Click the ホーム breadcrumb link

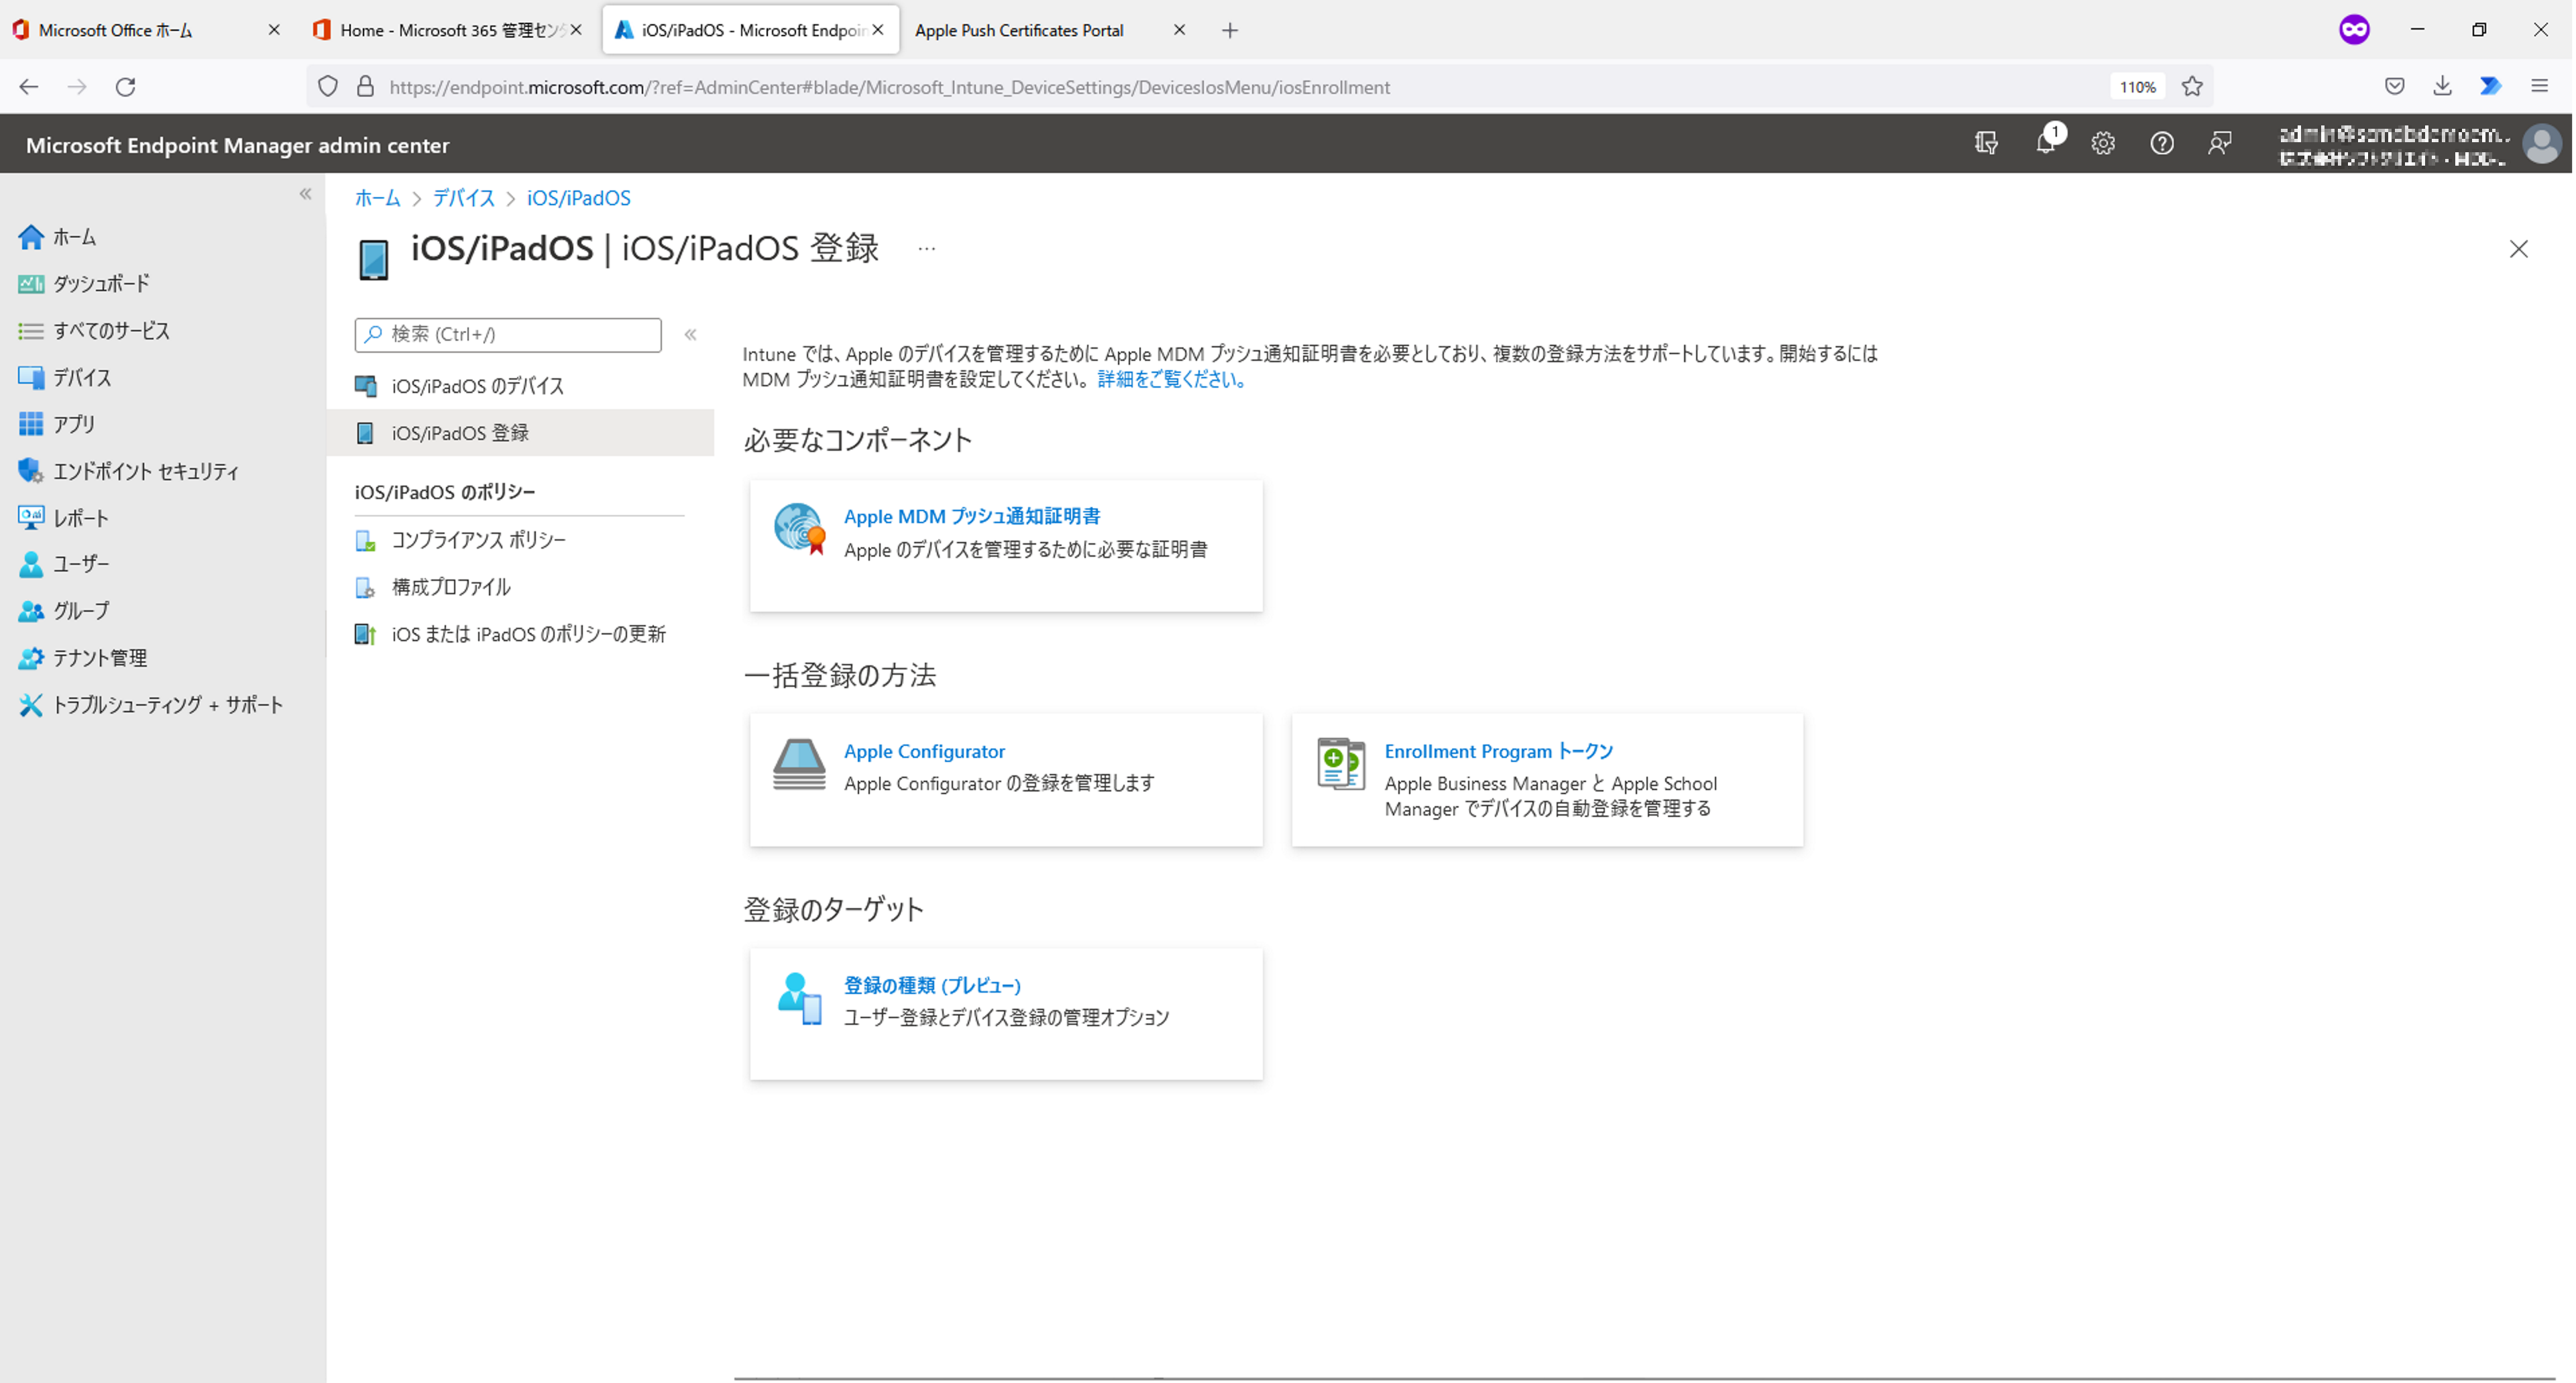377,198
